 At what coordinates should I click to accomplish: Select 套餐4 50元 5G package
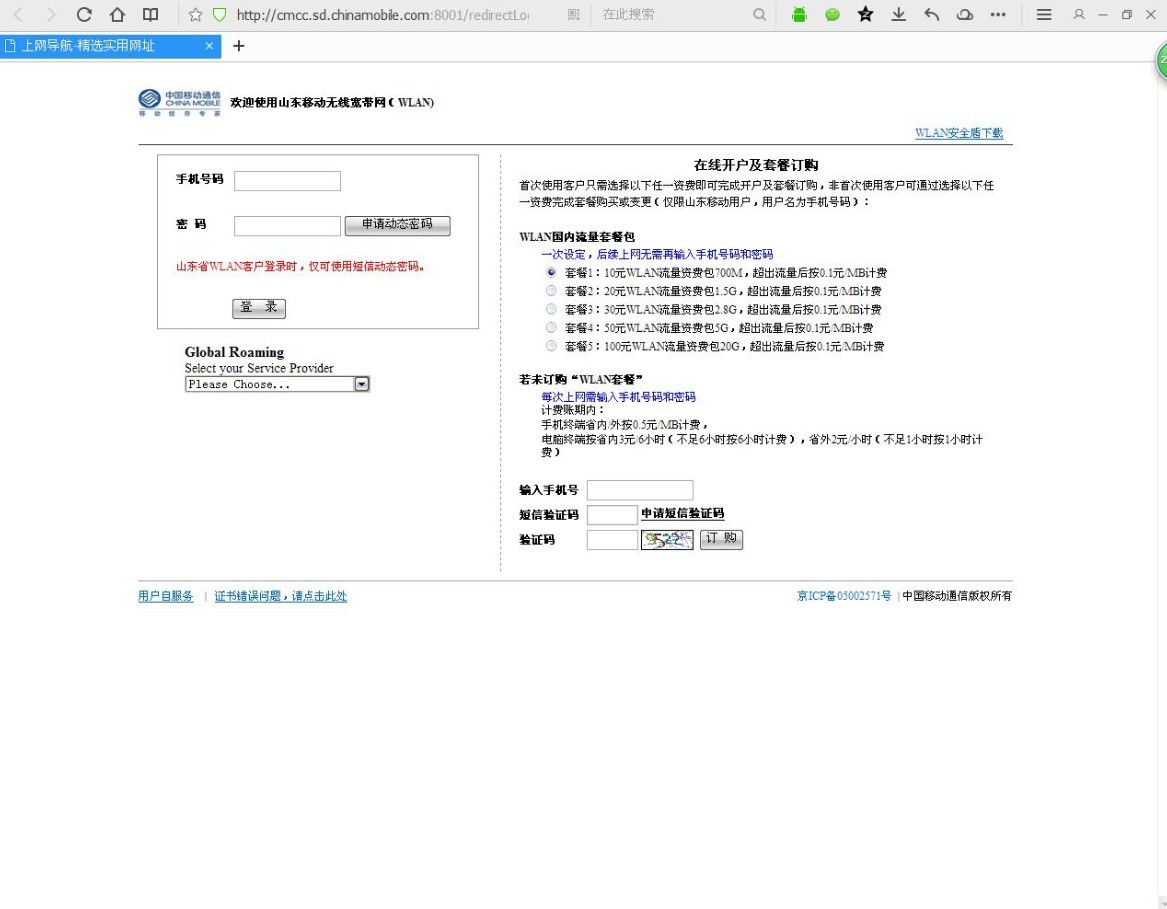551,328
